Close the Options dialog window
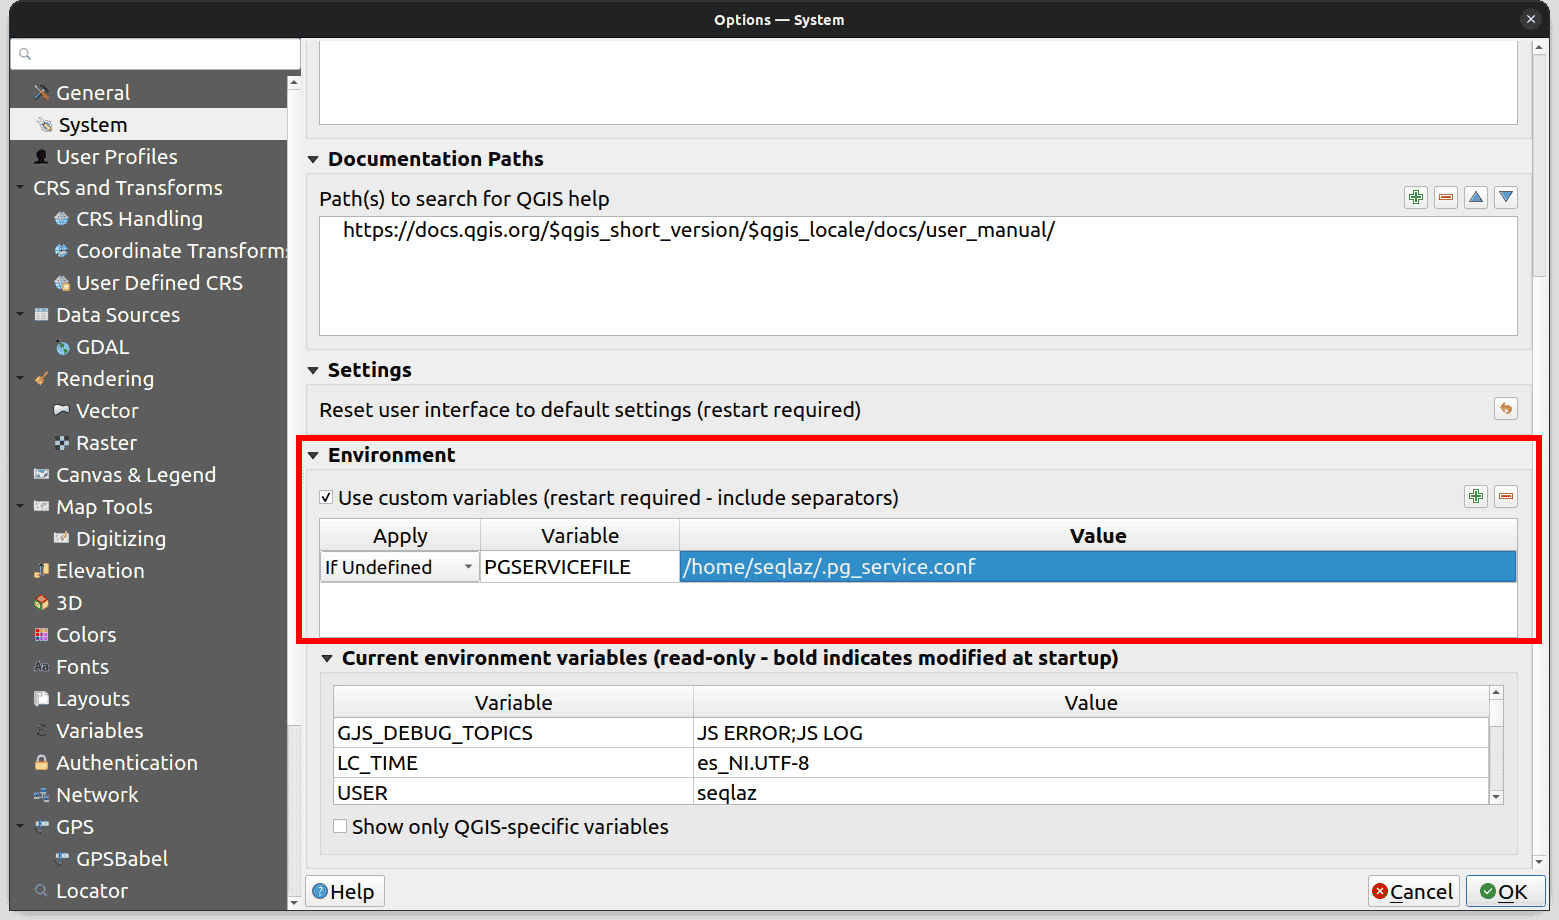 point(1530,19)
